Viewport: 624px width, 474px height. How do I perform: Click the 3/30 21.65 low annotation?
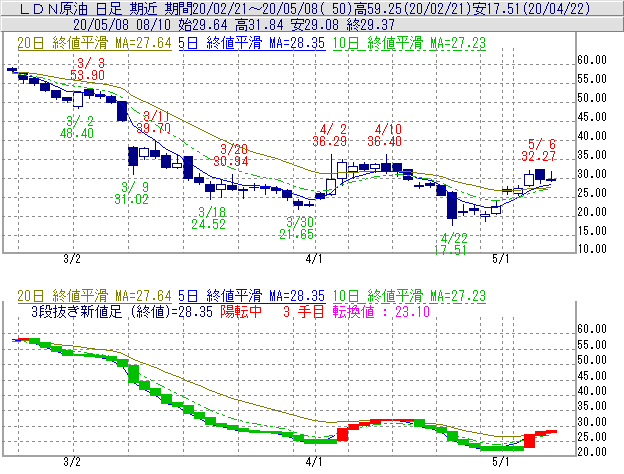tap(296, 228)
